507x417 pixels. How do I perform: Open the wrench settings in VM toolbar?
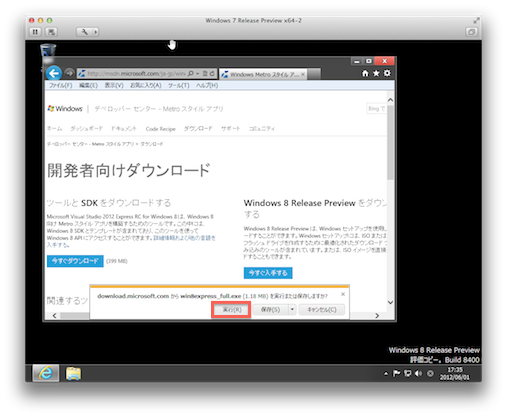[84, 32]
